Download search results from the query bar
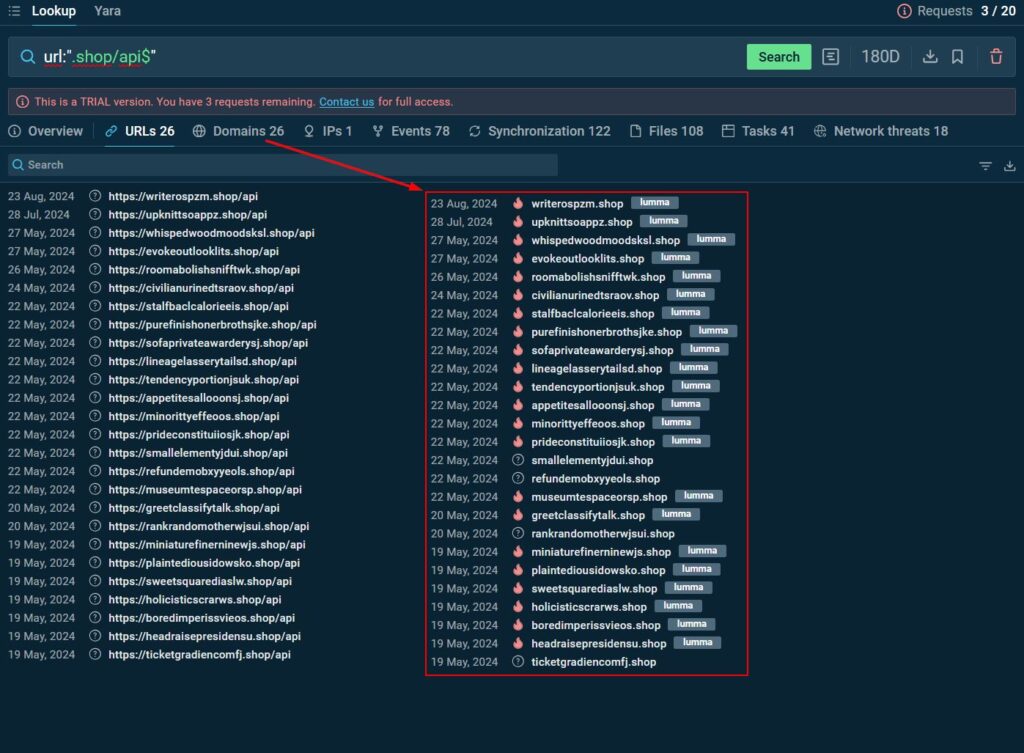Image resolution: width=1024 pixels, height=753 pixels. [x=930, y=57]
